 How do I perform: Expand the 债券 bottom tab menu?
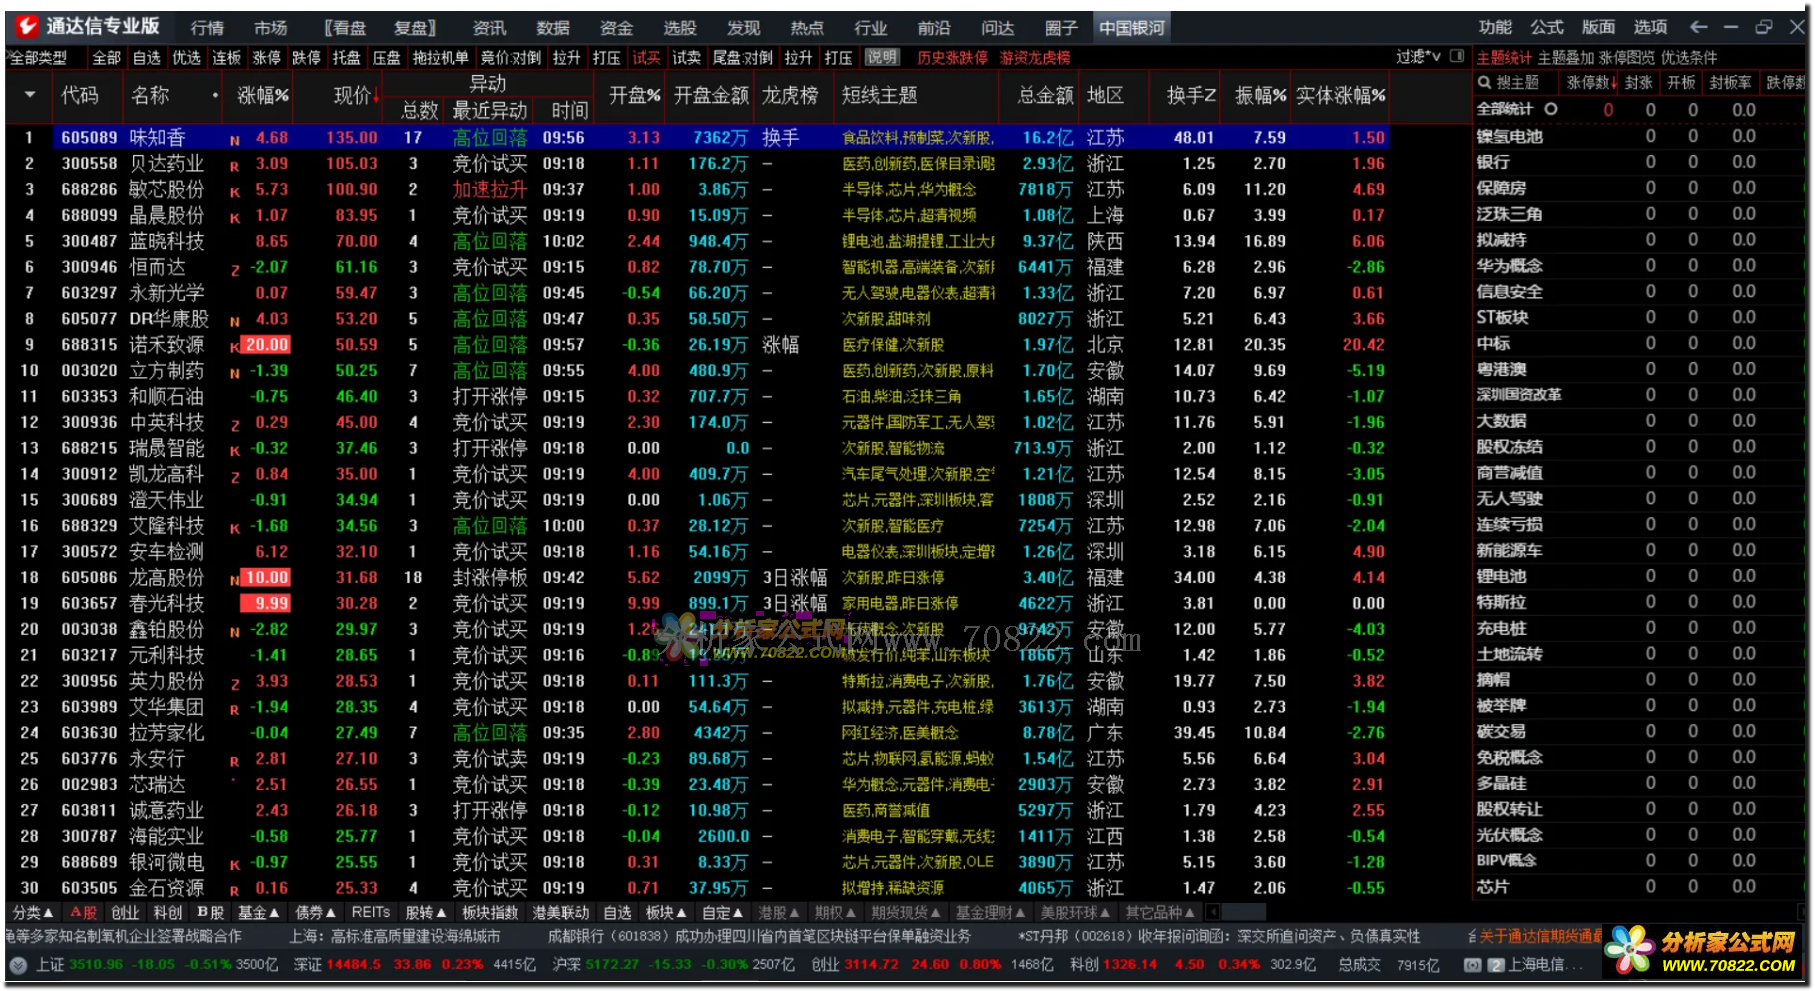316,912
